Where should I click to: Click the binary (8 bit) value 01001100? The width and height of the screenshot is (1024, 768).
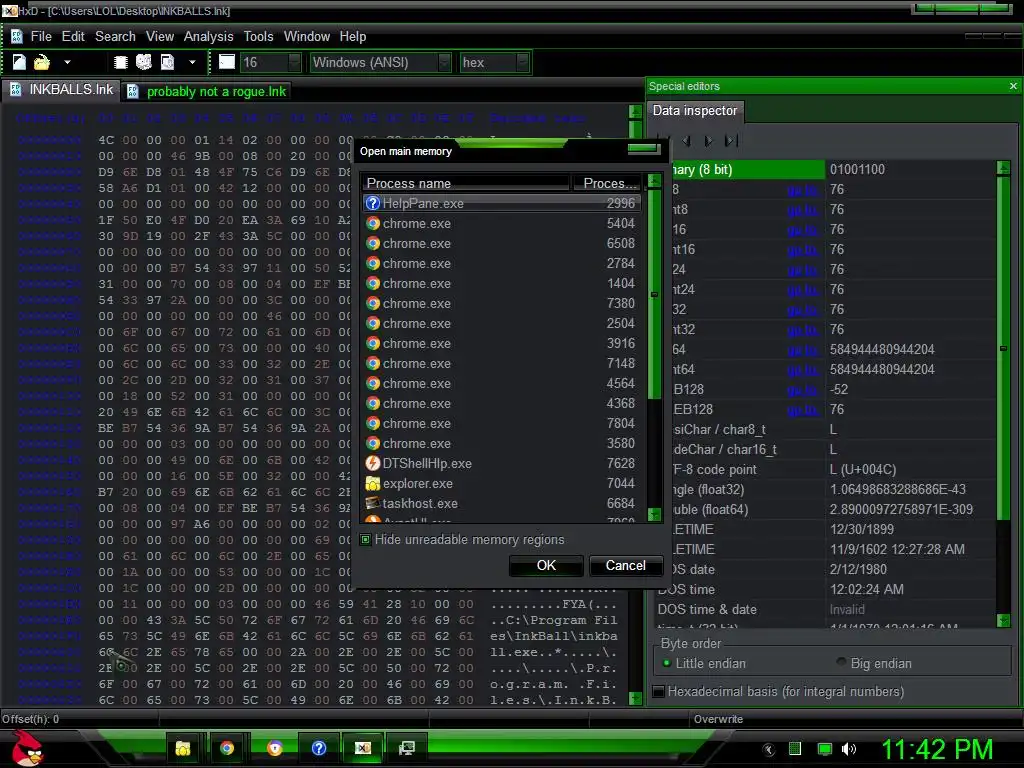[x=857, y=170]
